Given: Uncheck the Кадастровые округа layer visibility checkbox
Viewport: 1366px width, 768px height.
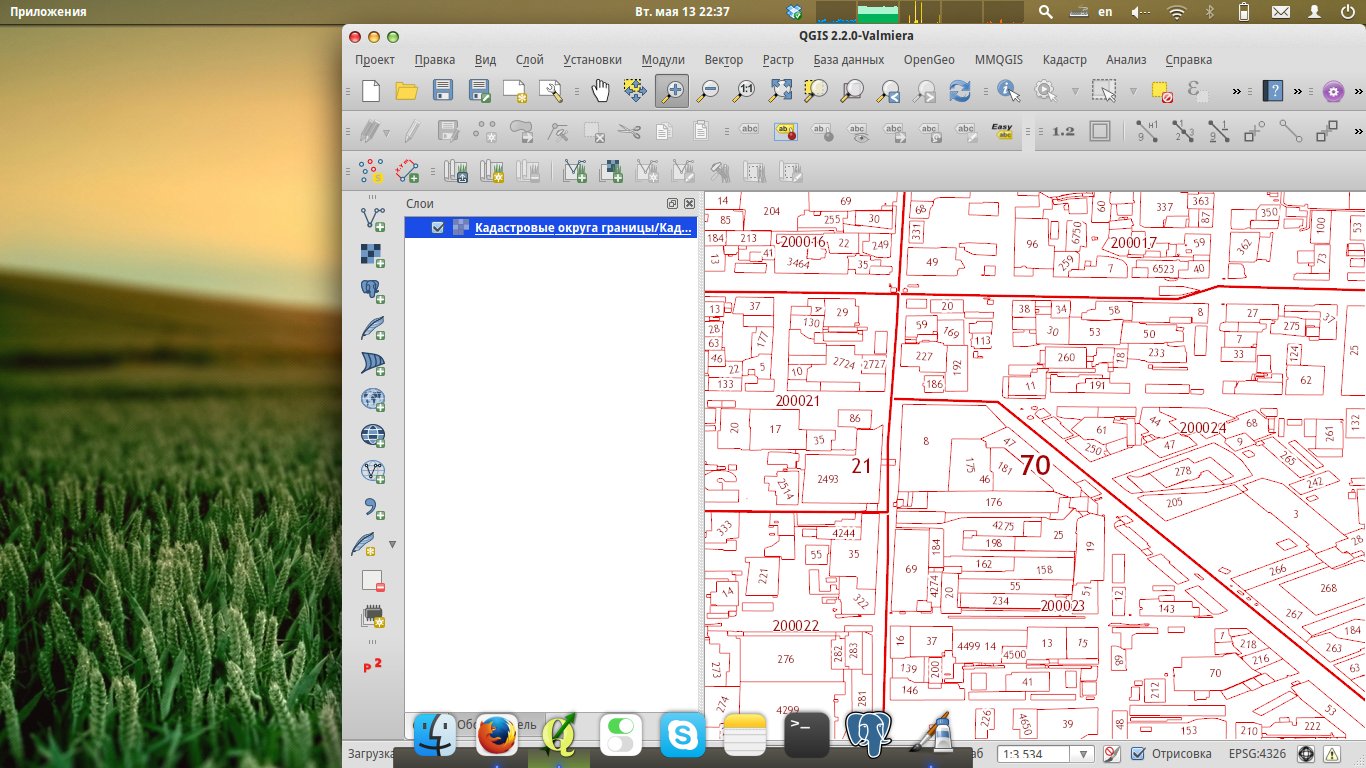Looking at the screenshot, I should 437,228.
